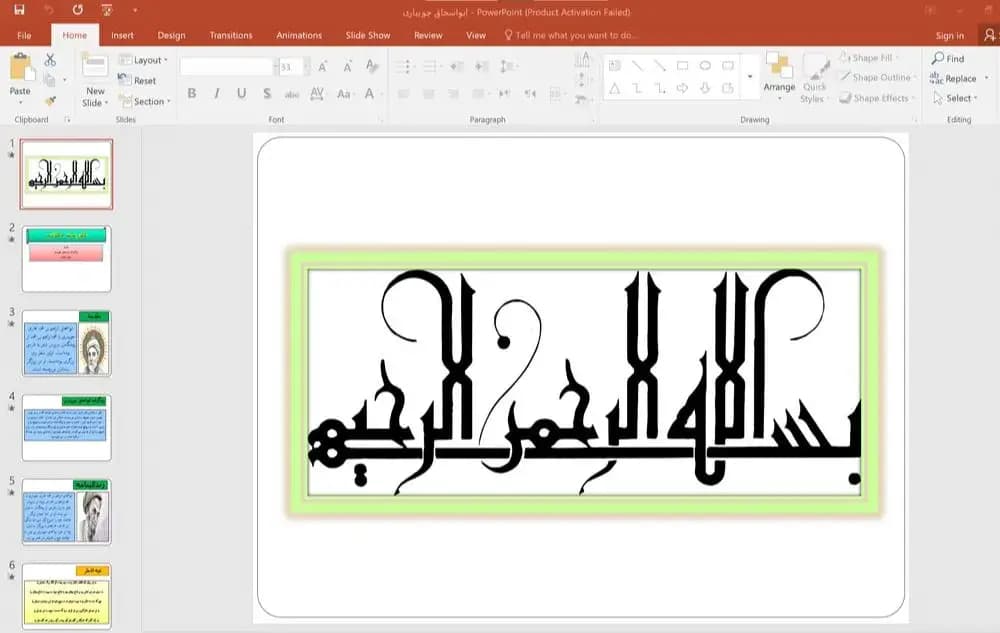This screenshot has height=633, width=1000.
Task: Pick the Text Box shape in the gallery
Action: [615, 66]
